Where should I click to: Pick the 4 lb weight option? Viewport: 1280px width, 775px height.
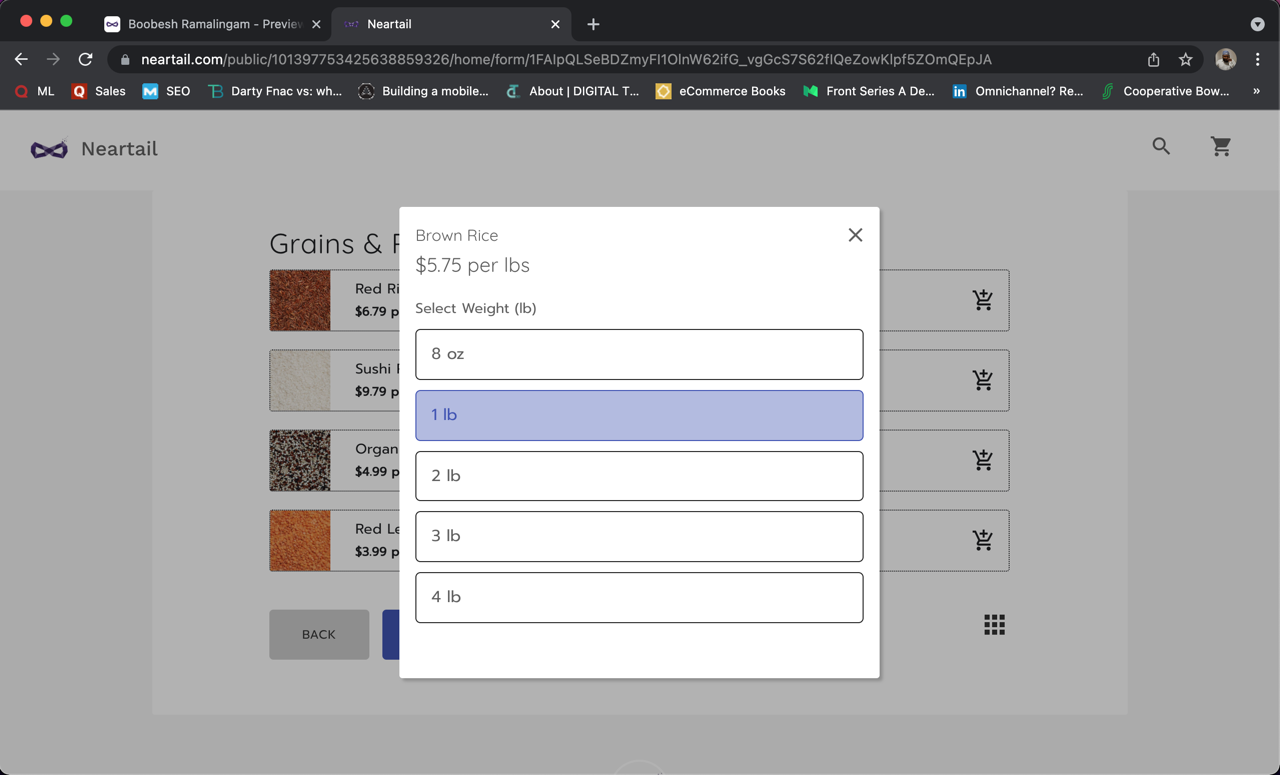pyautogui.click(x=639, y=597)
